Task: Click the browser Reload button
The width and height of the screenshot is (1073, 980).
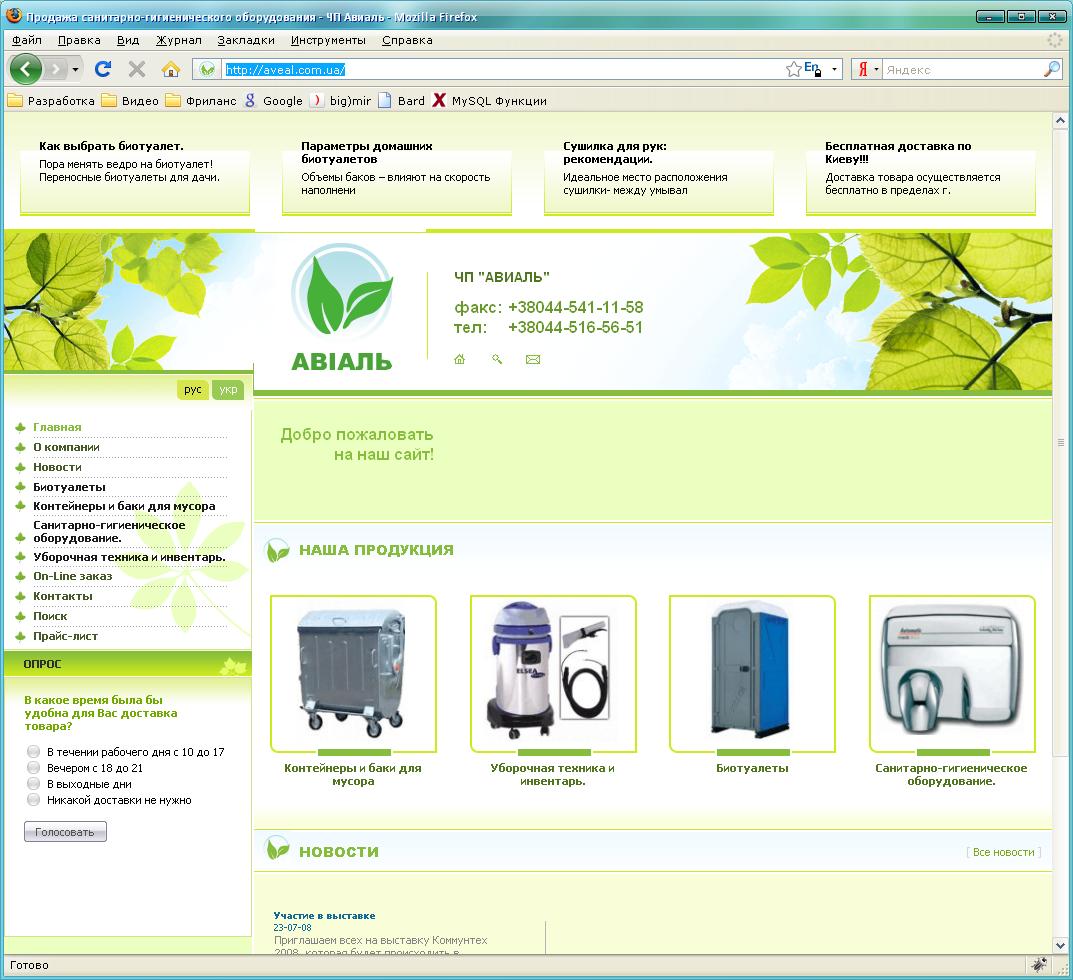Action: (x=102, y=69)
